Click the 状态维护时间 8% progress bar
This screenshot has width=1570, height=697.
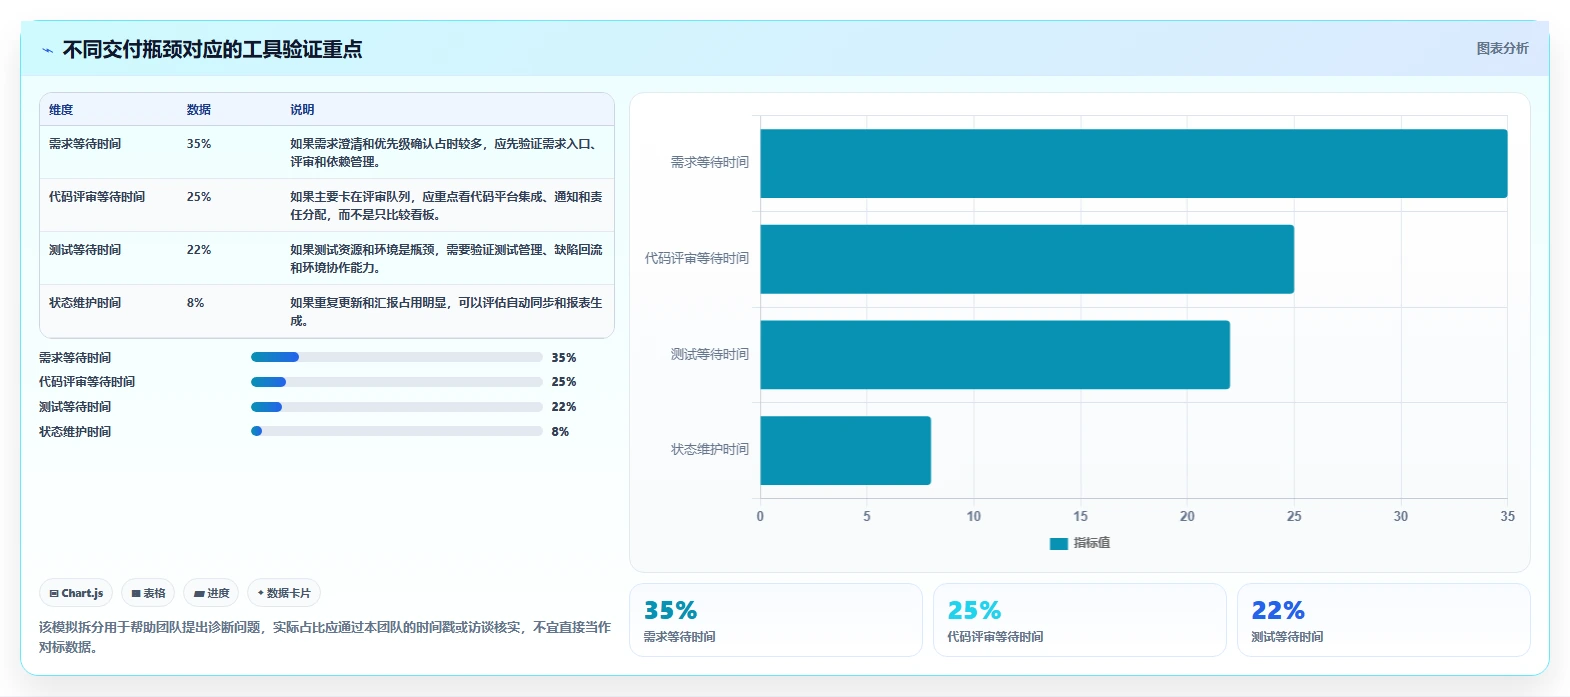coord(396,432)
